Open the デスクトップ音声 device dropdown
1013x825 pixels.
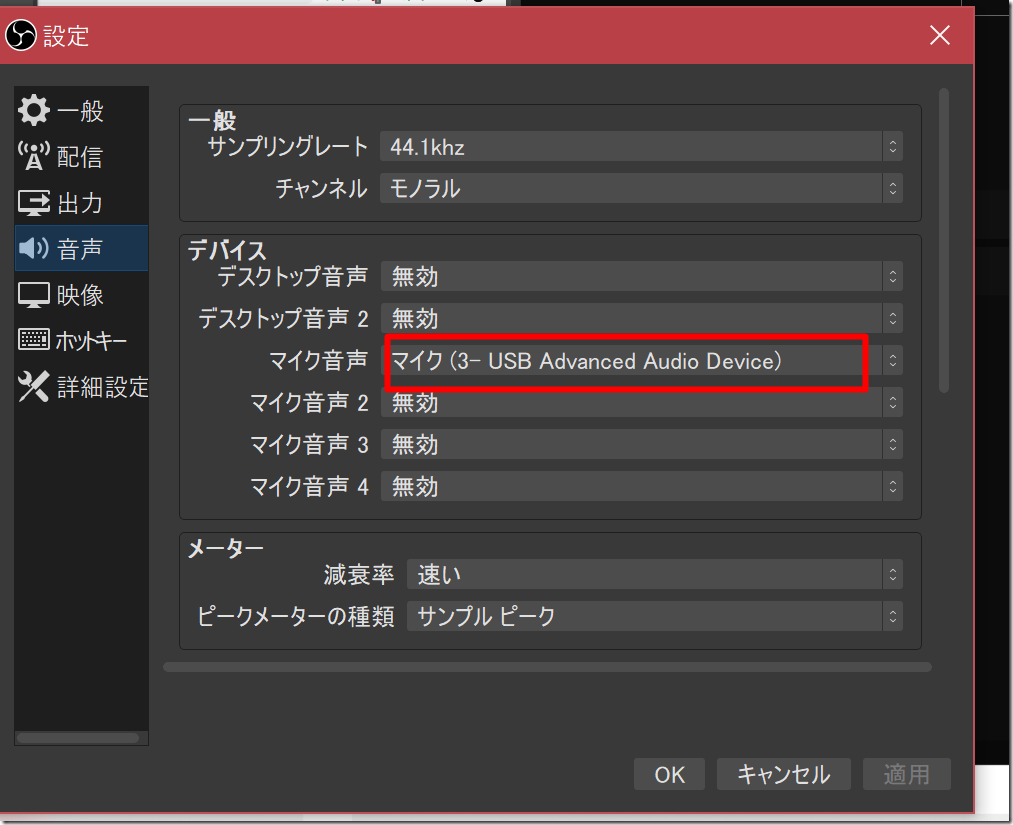(x=642, y=276)
